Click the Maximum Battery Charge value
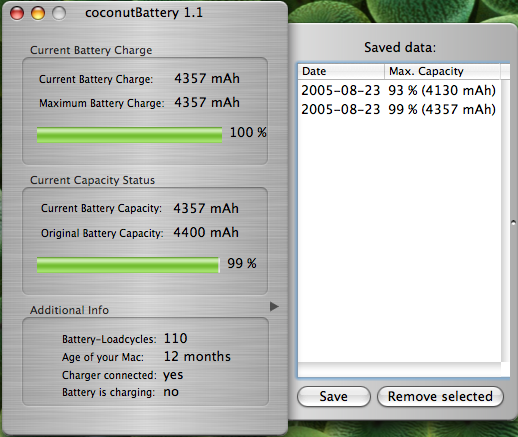Viewport: 518px width, 437px height. point(207,102)
